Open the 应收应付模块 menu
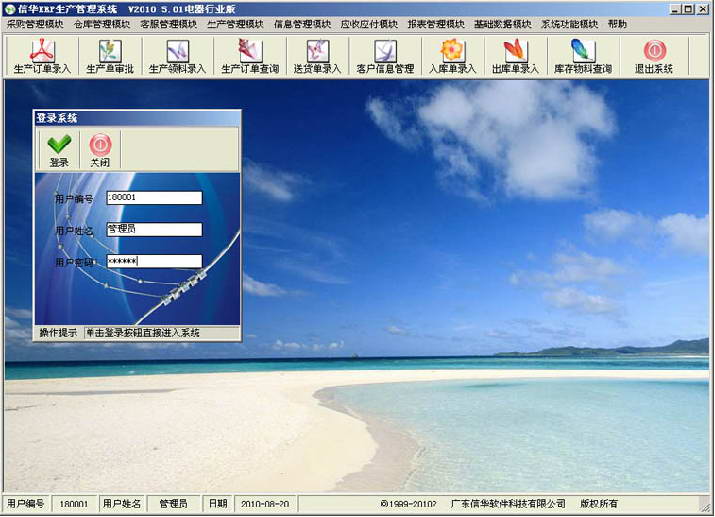This screenshot has width=715, height=517. pyautogui.click(x=369, y=24)
